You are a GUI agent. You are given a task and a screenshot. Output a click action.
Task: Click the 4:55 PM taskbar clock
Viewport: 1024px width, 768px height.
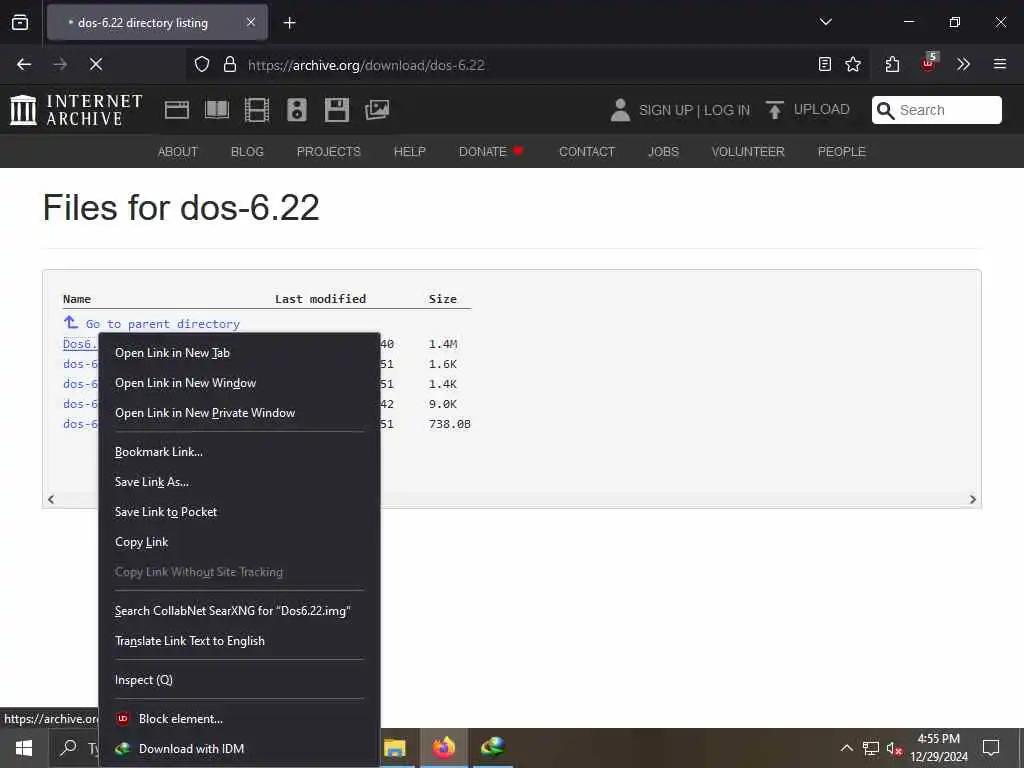click(938, 748)
